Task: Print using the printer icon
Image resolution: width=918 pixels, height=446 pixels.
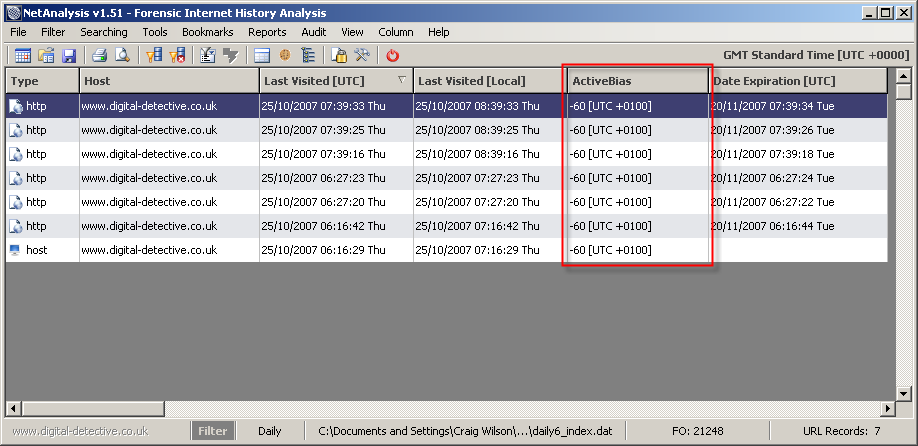Action: click(100, 56)
